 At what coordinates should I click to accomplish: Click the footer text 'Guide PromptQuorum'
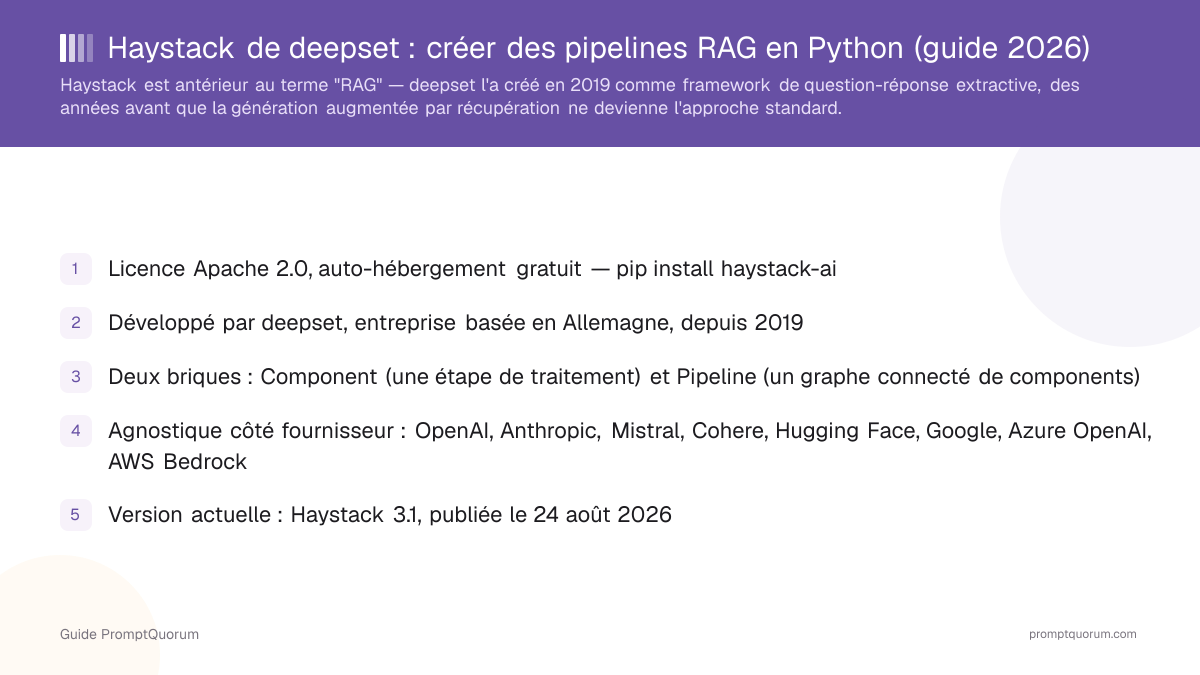point(129,634)
